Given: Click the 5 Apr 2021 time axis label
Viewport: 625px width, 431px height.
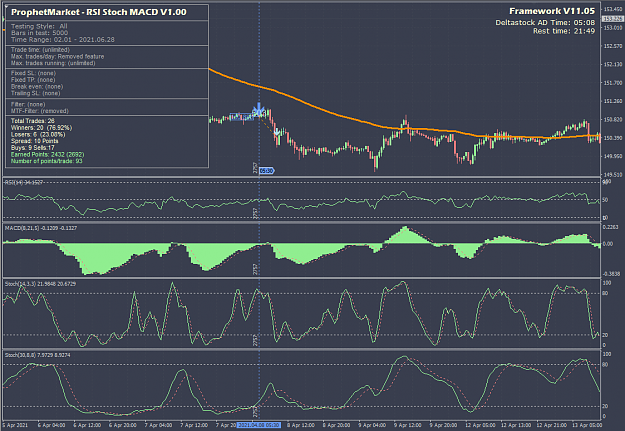Looking at the screenshot, I should 16,425.
